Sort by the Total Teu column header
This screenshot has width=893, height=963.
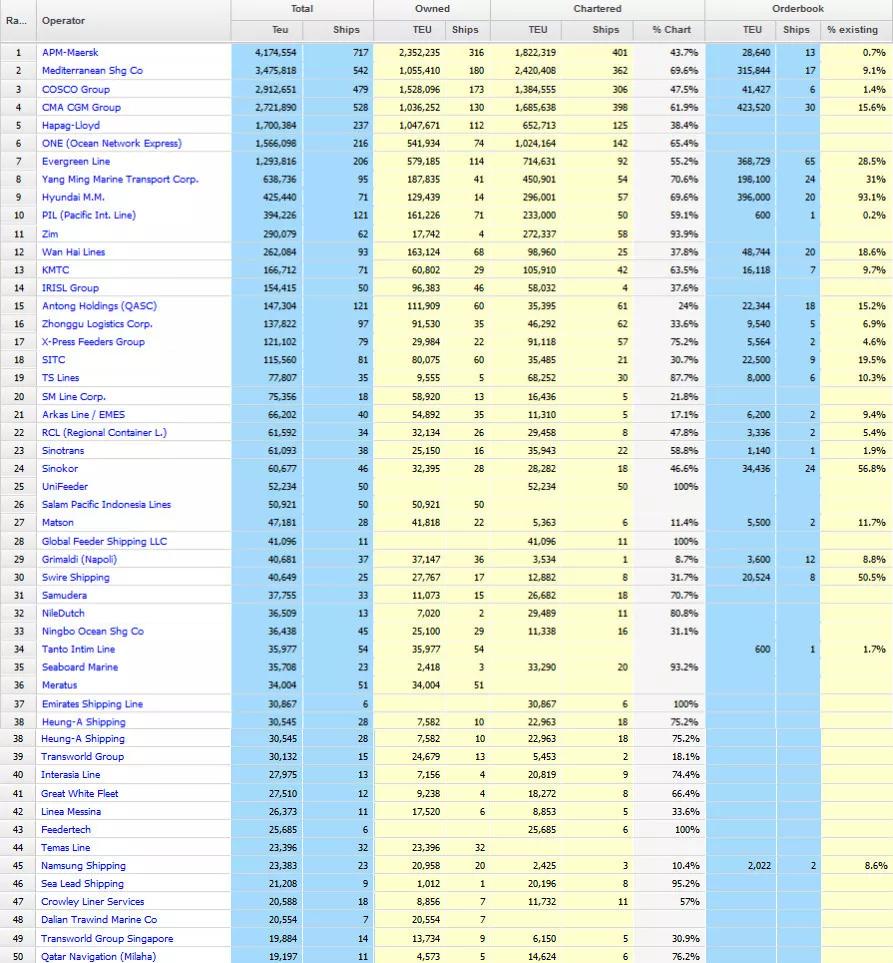[267, 30]
